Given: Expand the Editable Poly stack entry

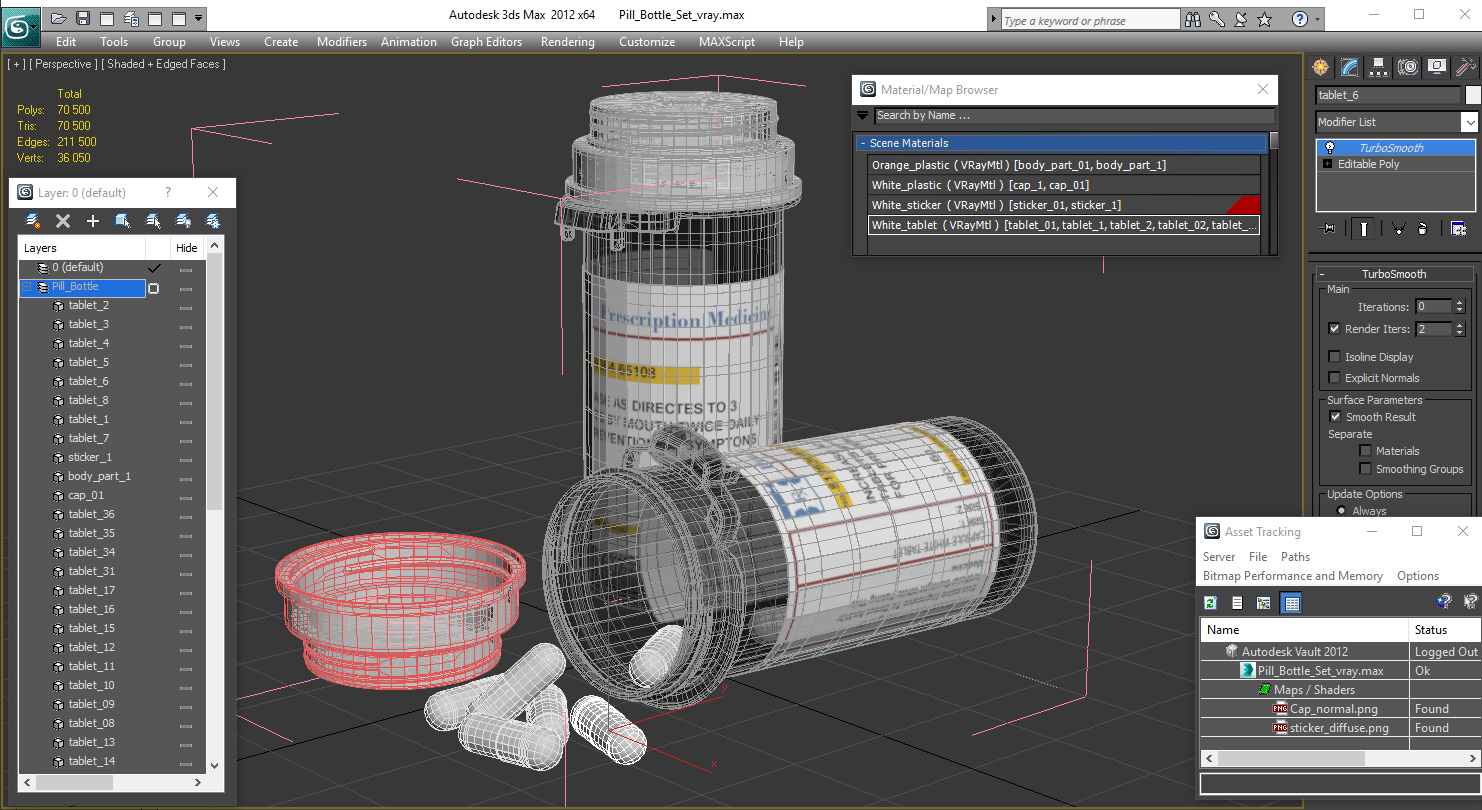Looking at the screenshot, I should (1328, 164).
